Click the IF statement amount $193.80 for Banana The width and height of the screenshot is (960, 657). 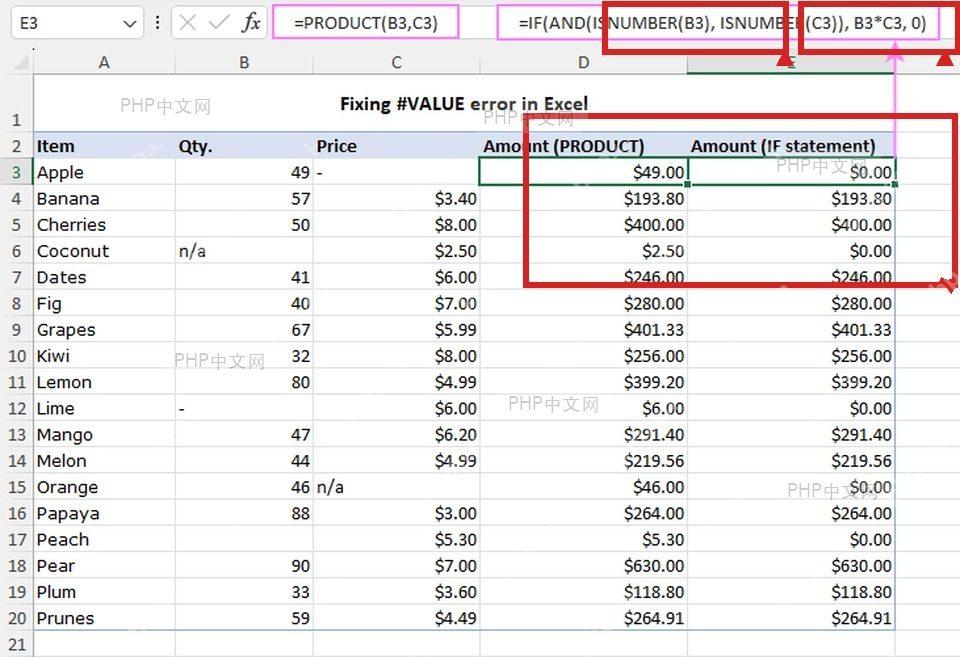pyautogui.click(x=791, y=198)
